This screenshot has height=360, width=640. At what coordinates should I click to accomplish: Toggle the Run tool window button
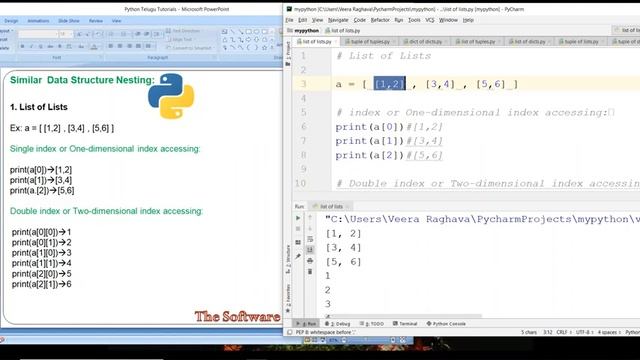point(307,324)
